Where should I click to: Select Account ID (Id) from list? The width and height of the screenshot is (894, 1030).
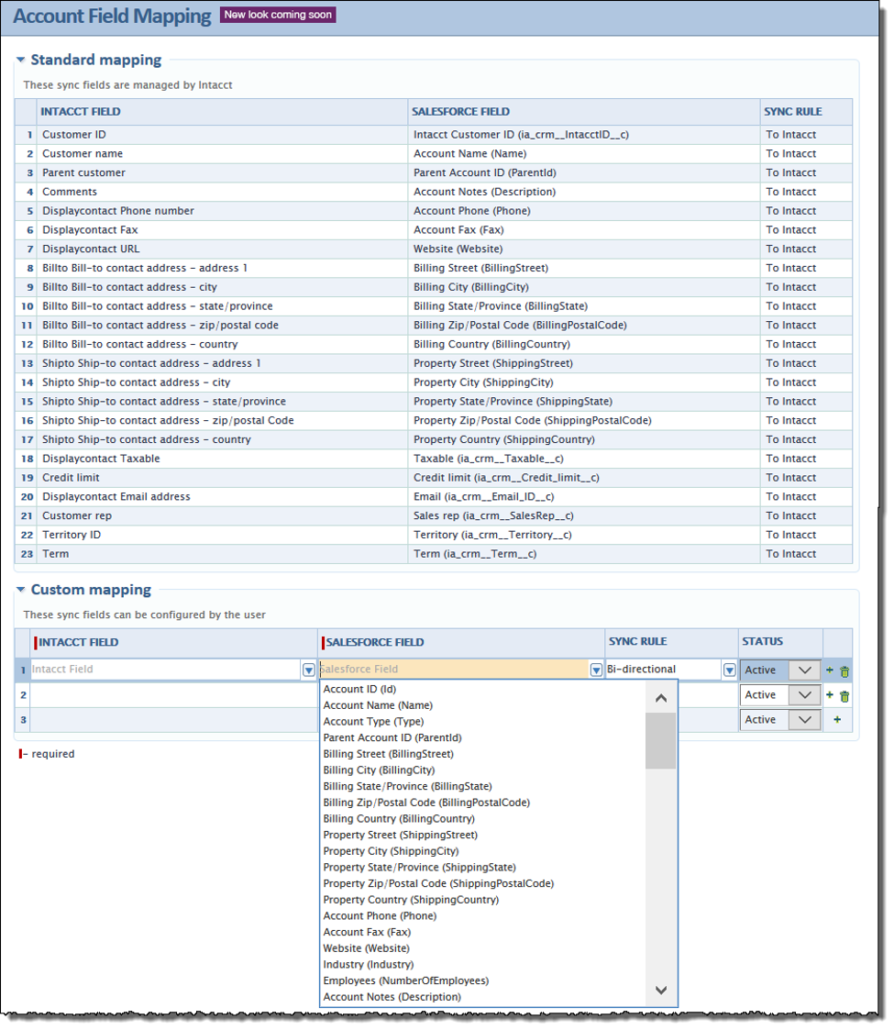(x=359, y=689)
